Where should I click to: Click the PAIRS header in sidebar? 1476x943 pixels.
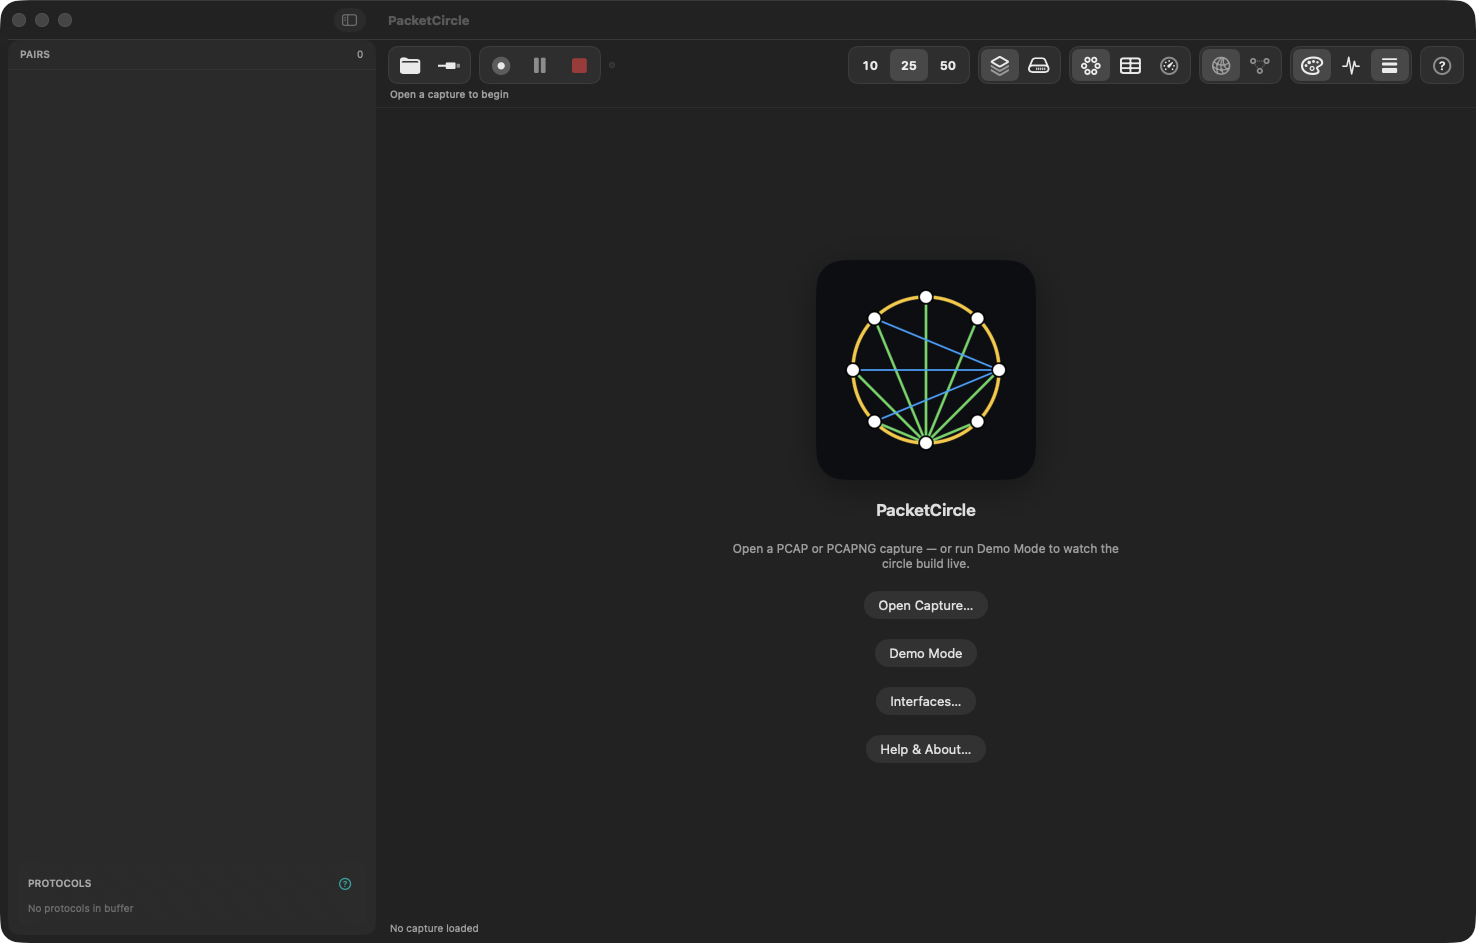tap(35, 54)
